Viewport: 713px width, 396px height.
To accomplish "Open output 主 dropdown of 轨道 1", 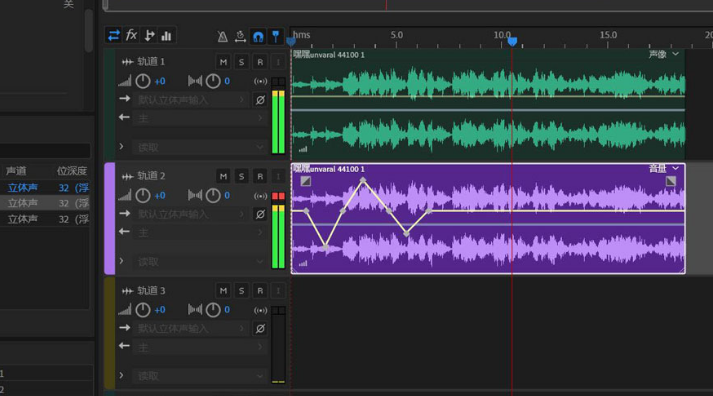I will coord(200,118).
